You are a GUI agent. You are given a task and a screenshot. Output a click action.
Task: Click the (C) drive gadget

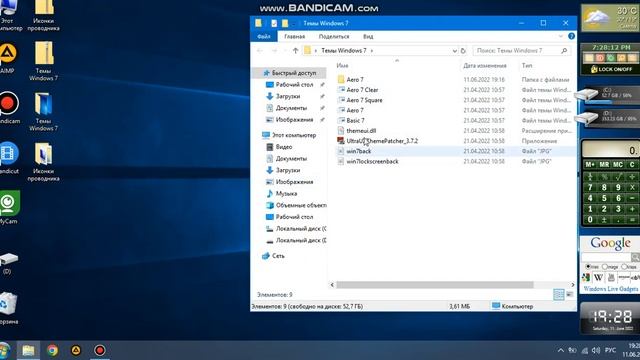[608, 95]
